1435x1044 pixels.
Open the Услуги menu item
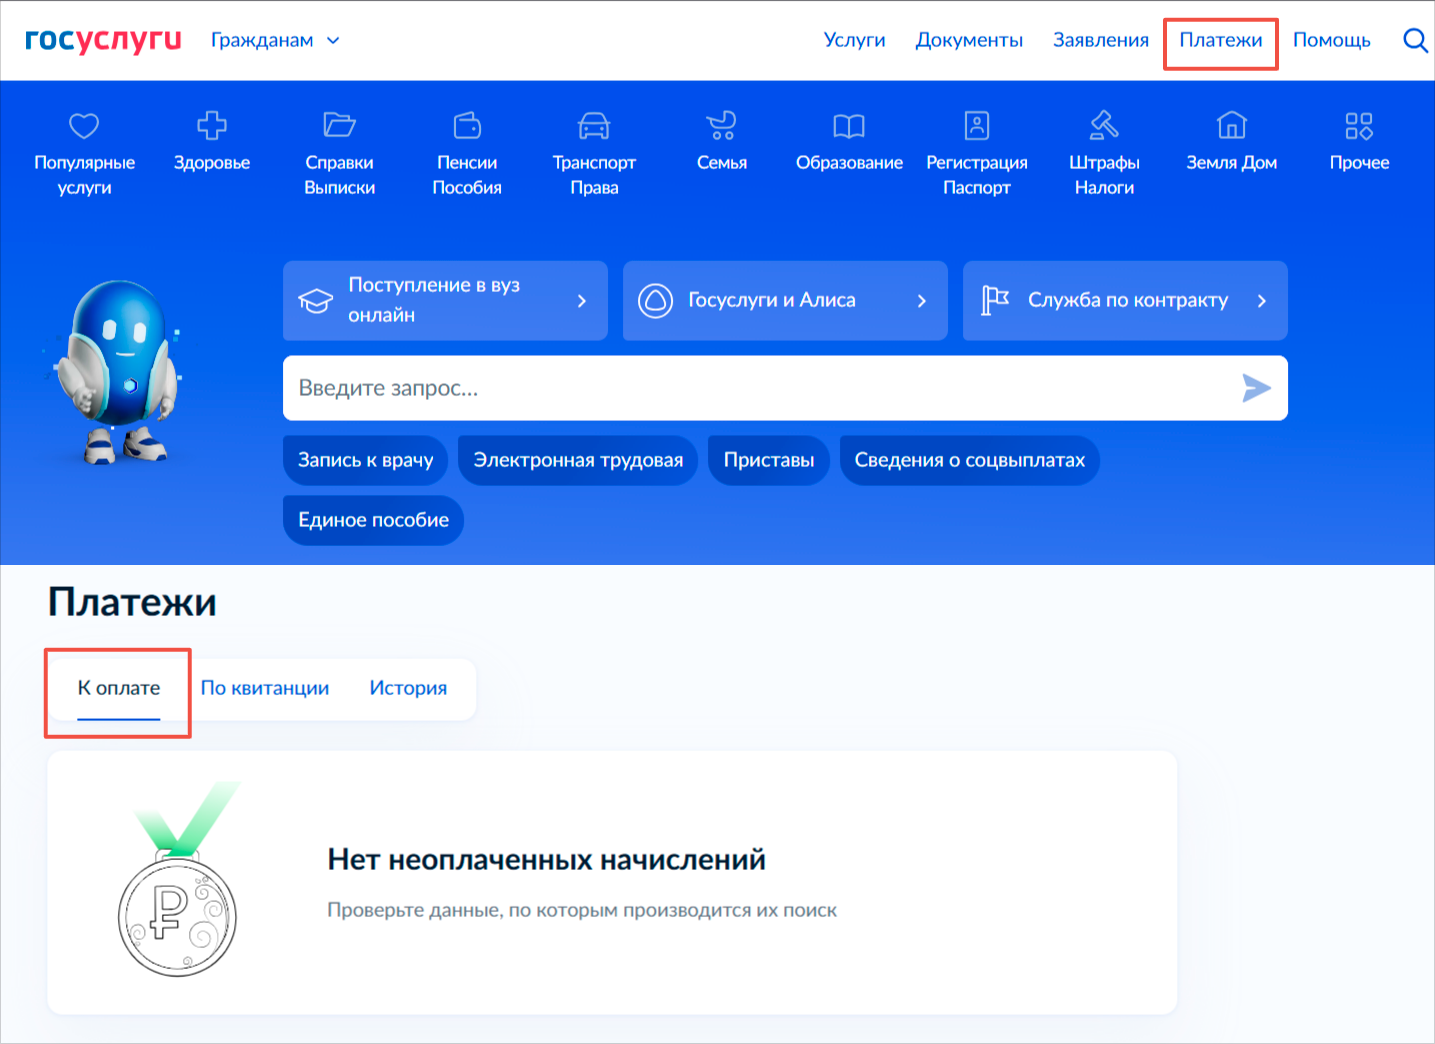854,40
